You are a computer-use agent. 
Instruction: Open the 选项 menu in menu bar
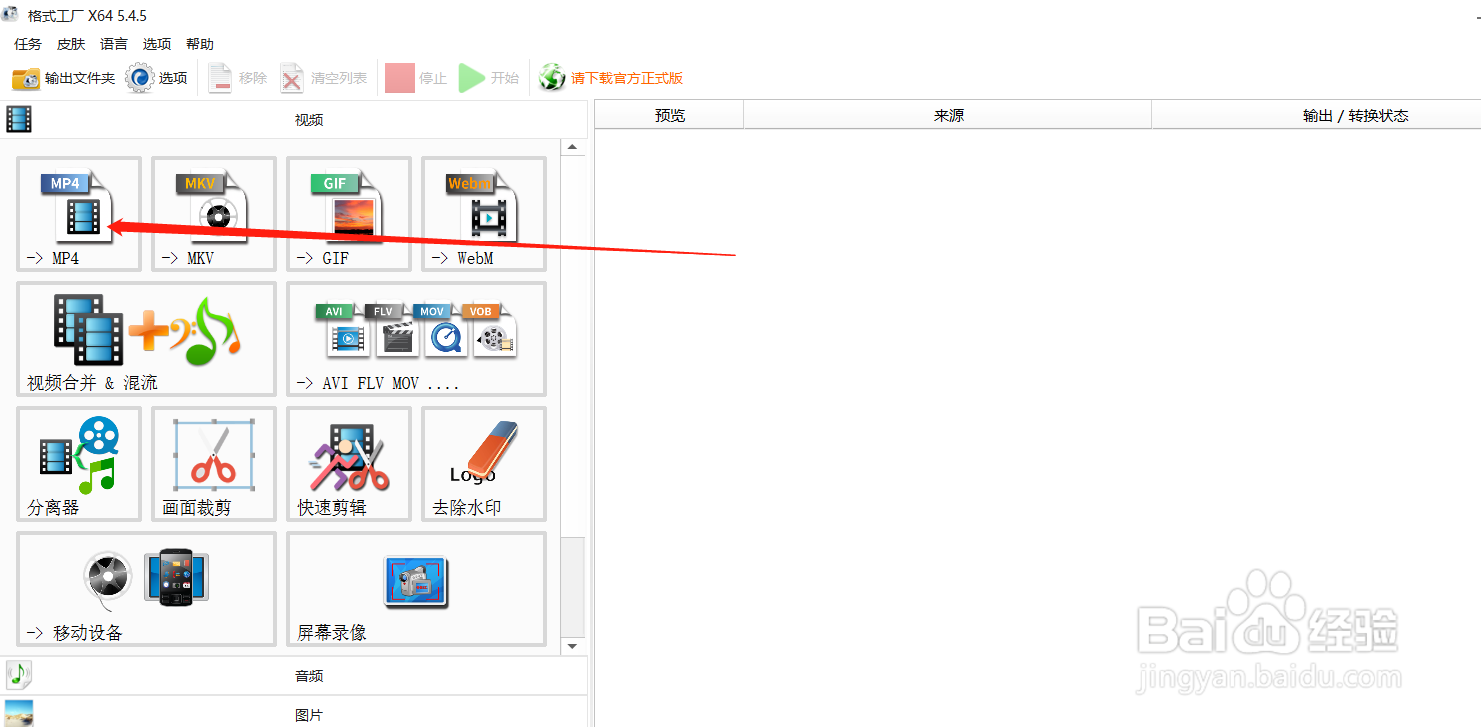coord(157,44)
